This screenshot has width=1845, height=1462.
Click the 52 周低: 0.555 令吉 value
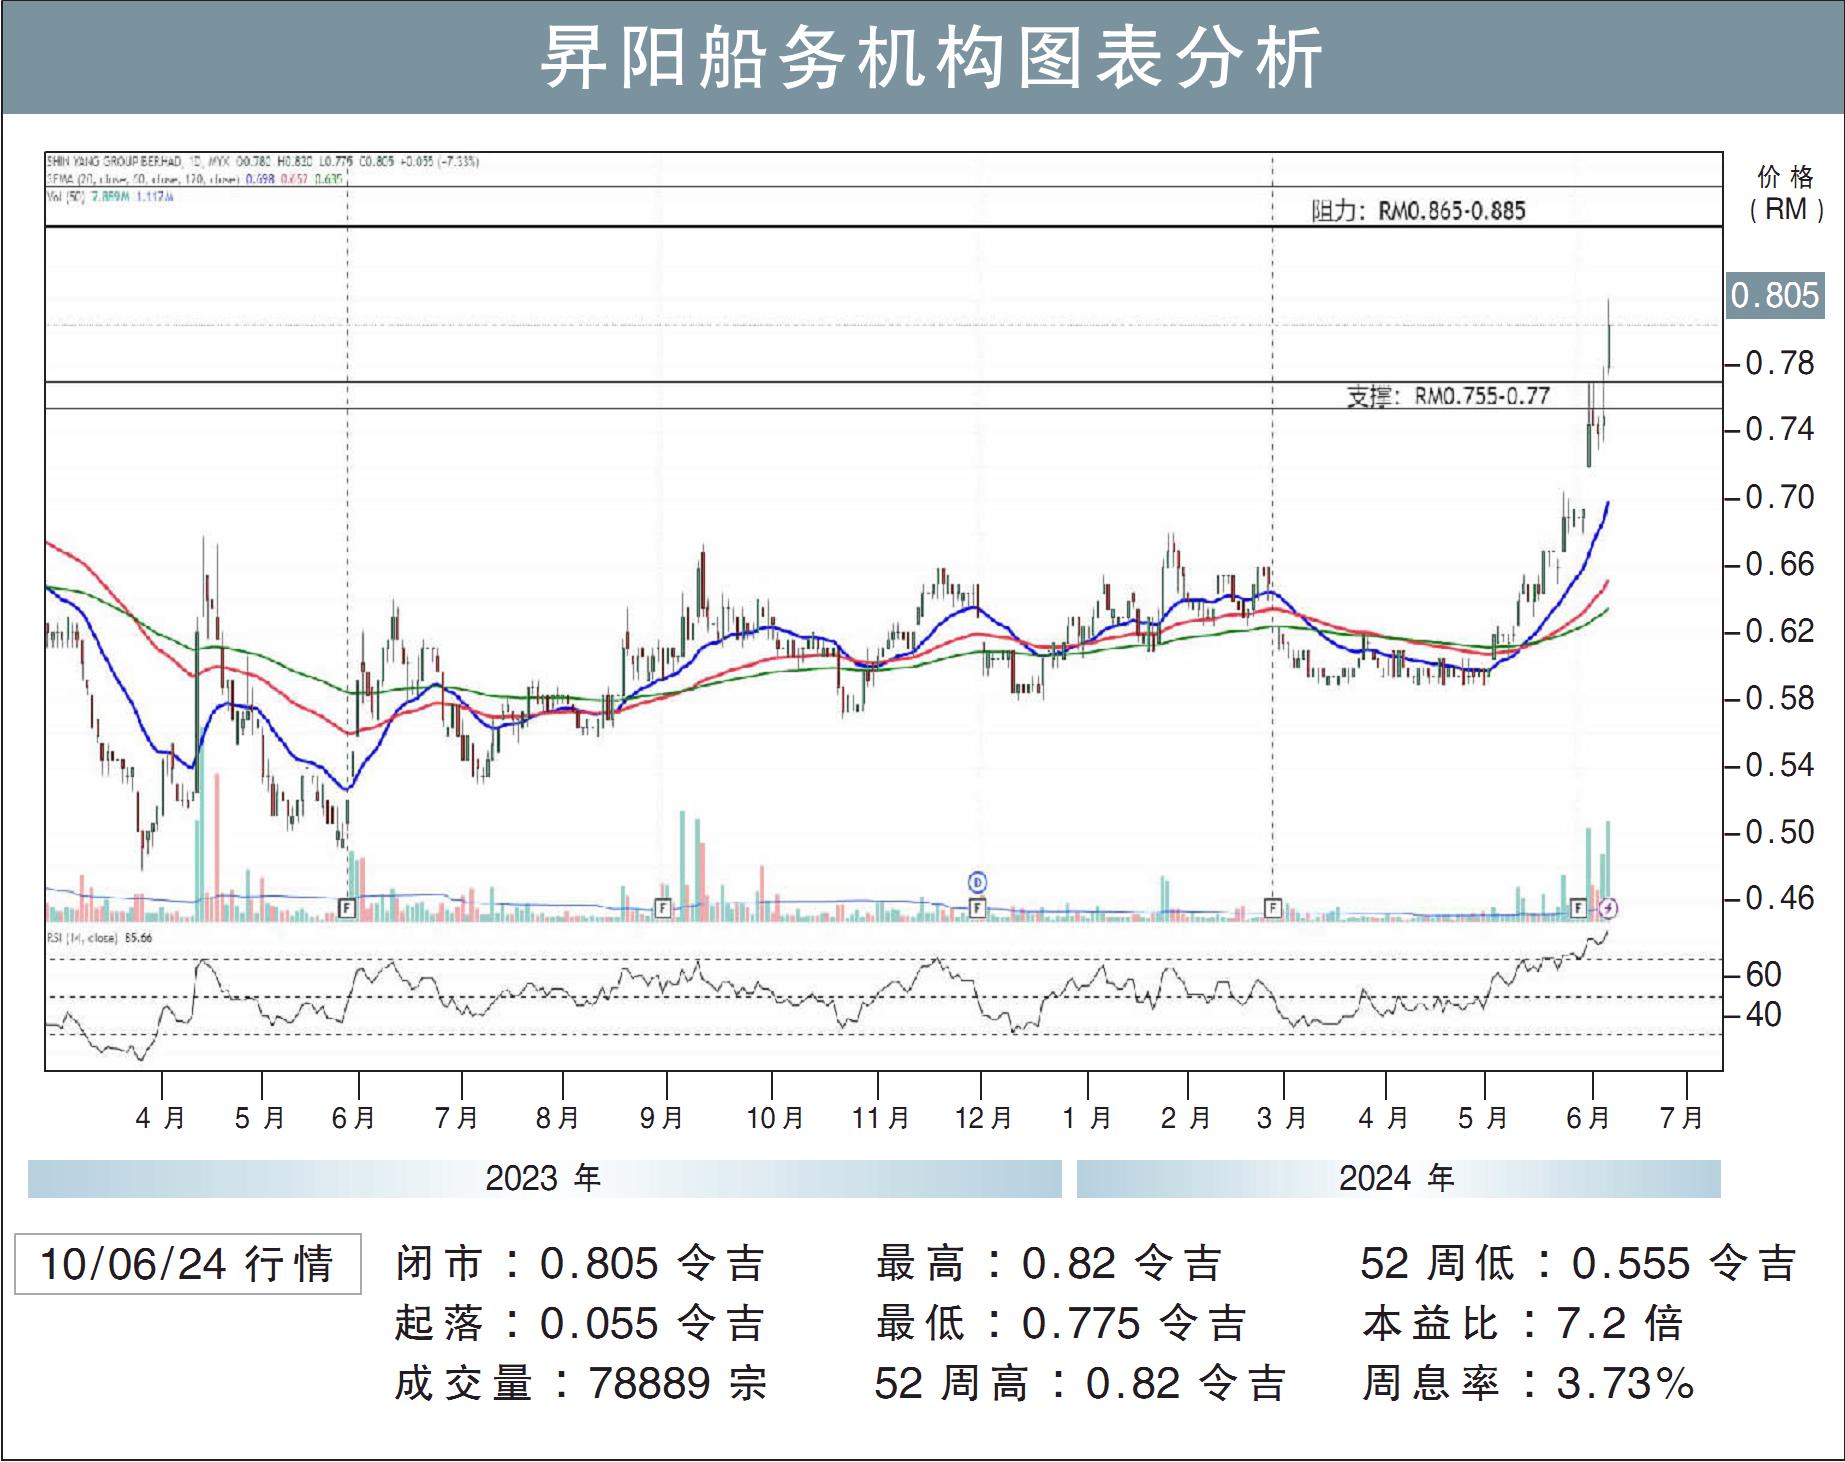point(1579,1264)
